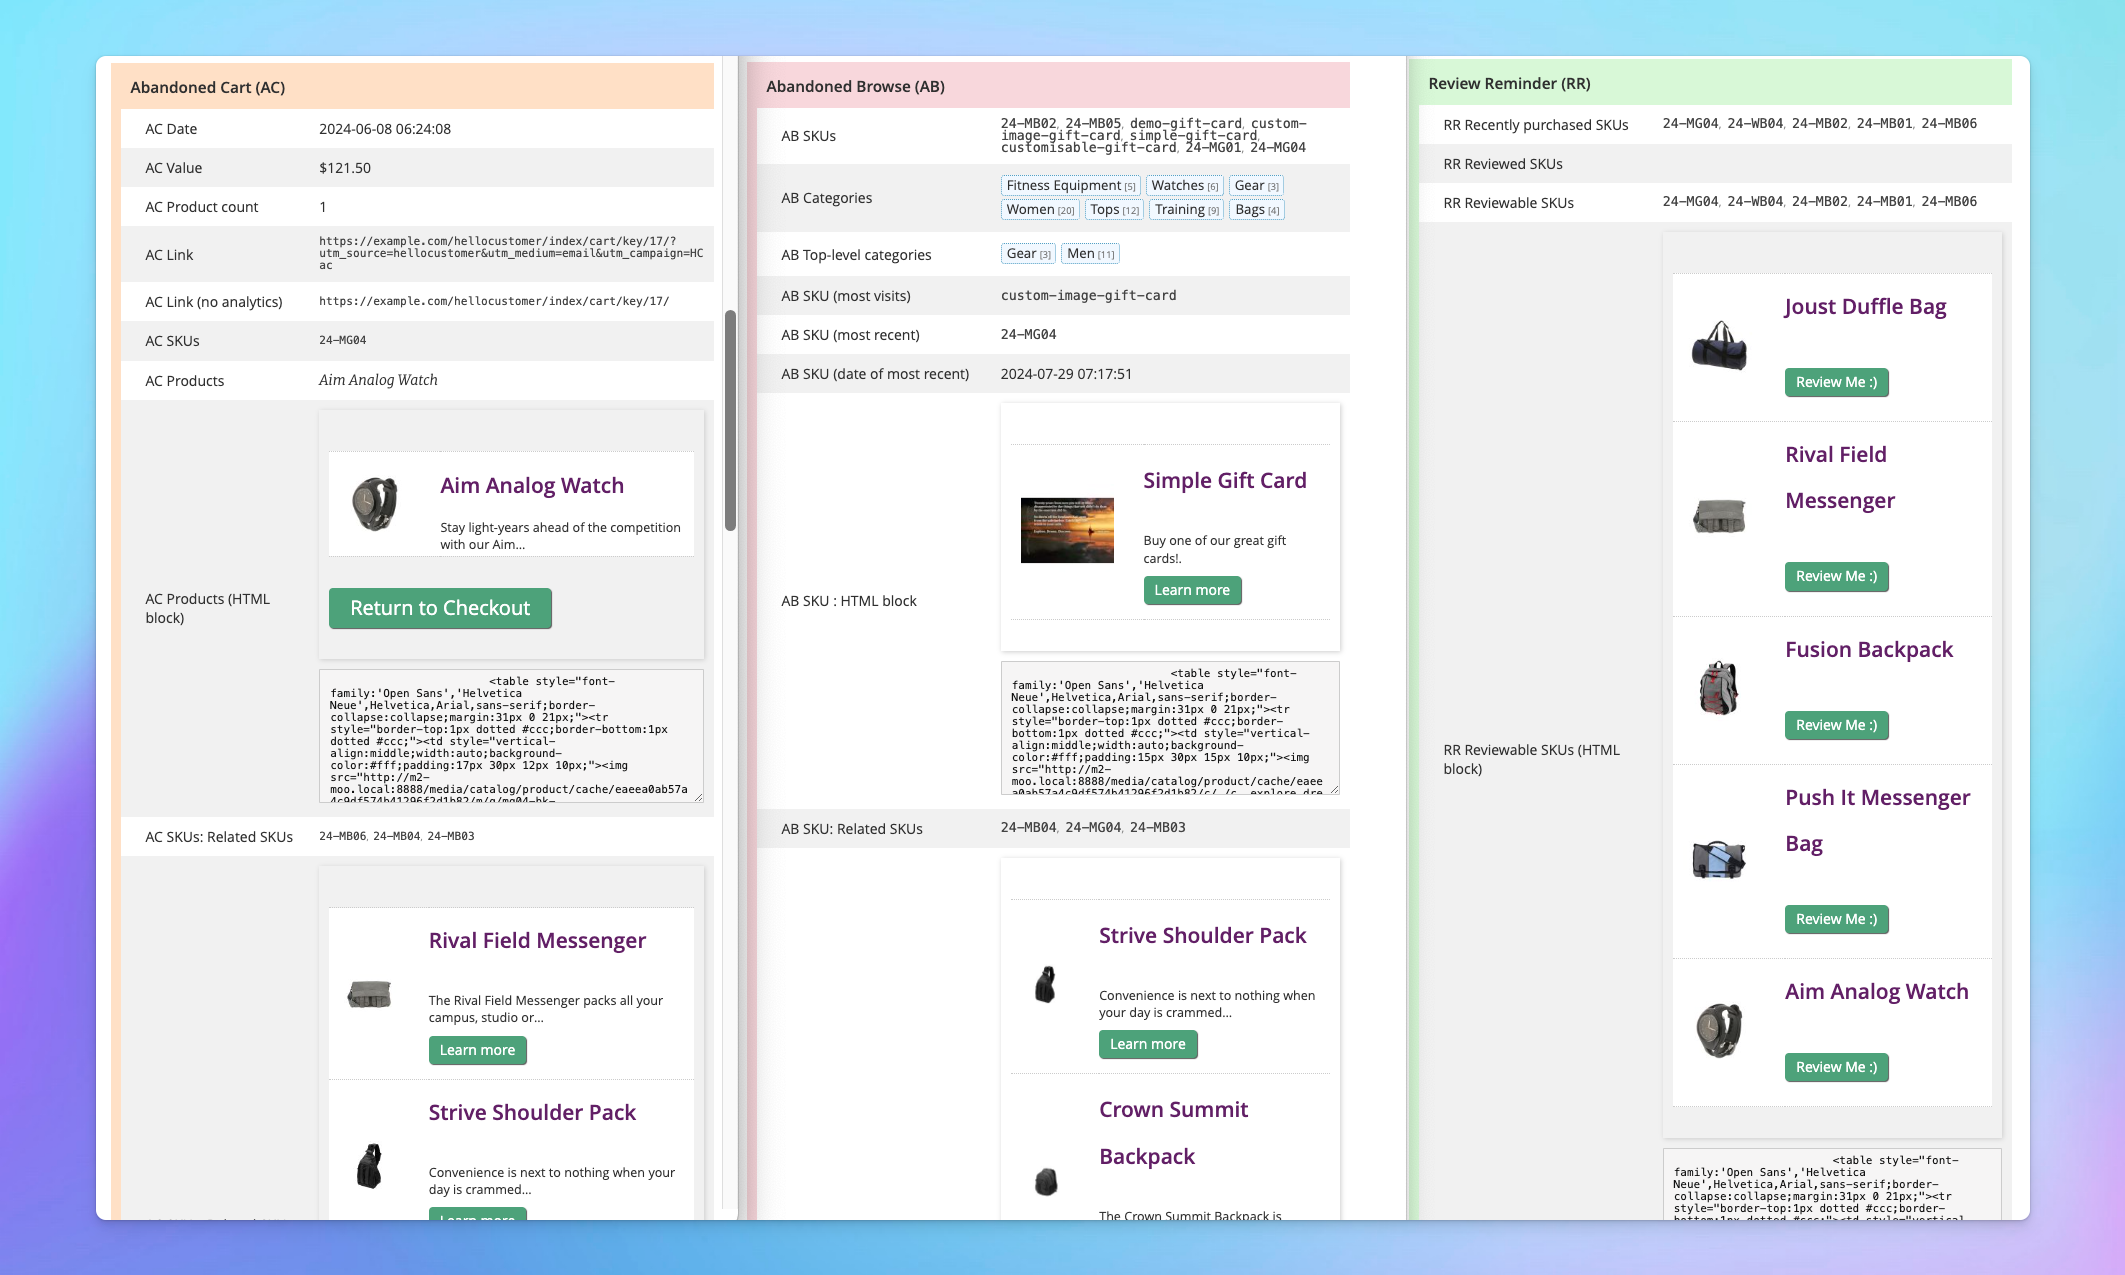Screen dimensions: 2125x1275
Task: Open the Joust Duffle Bag title link
Action: click(1865, 307)
